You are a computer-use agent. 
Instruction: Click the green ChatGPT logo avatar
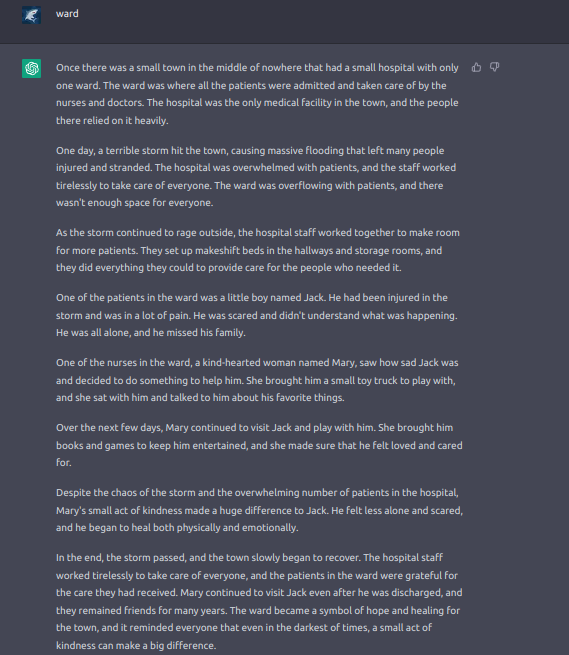(x=31, y=68)
